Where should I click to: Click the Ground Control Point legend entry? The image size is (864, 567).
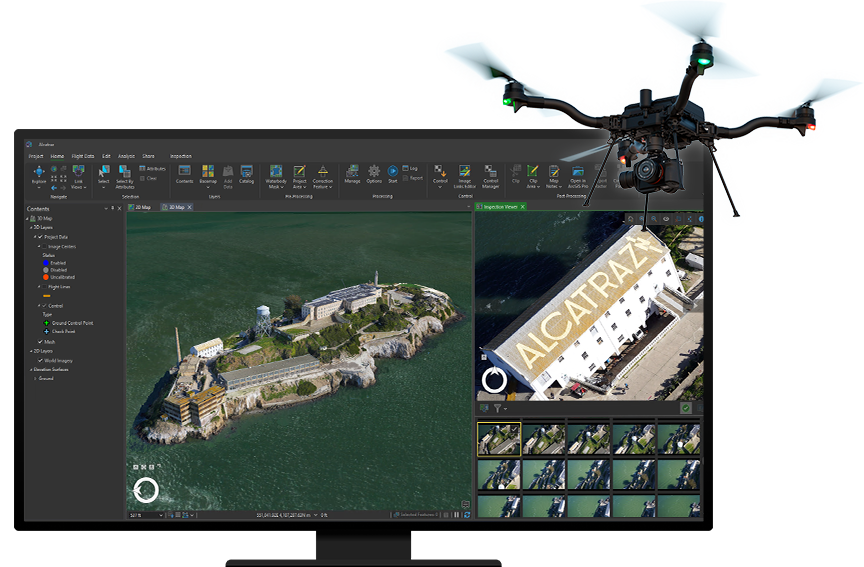coord(68,323)
